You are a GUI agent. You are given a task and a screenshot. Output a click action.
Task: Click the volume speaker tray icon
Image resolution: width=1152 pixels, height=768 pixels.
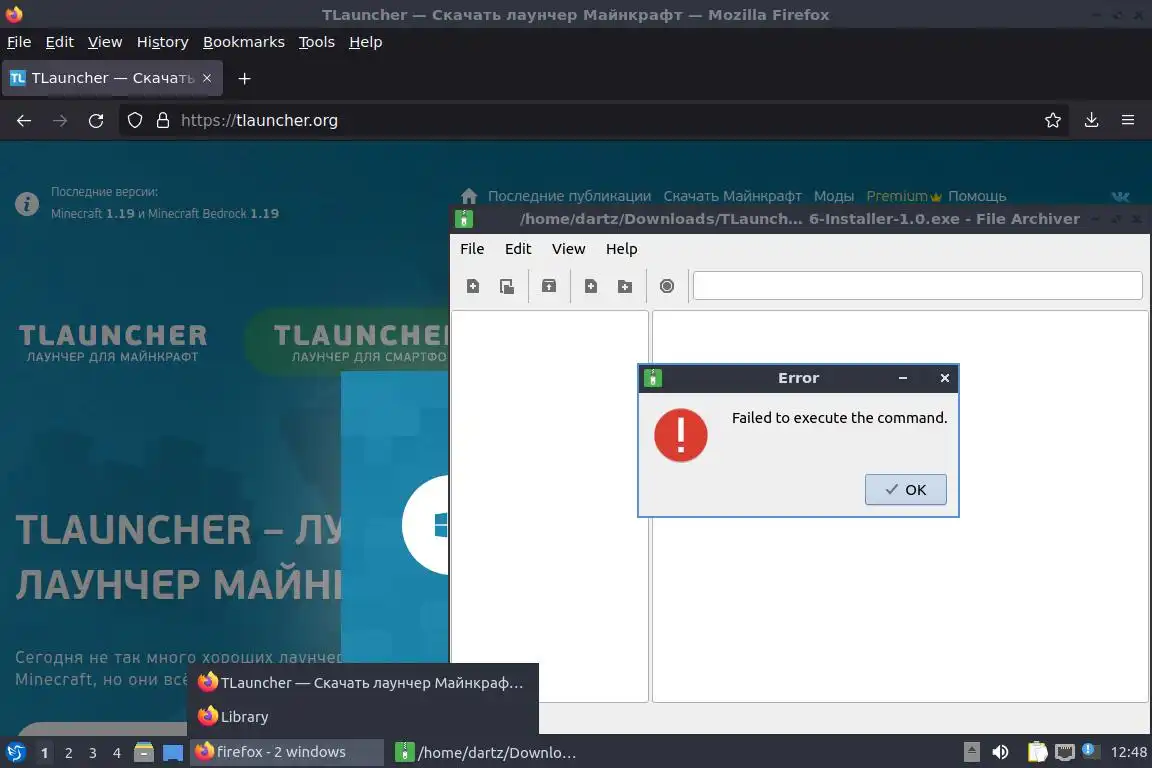[1001, 752]
